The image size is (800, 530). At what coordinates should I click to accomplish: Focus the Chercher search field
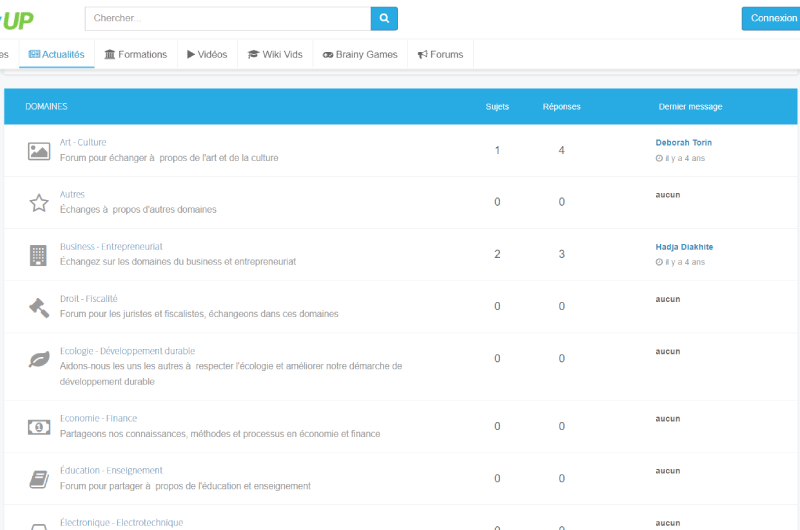pos(228,18)
